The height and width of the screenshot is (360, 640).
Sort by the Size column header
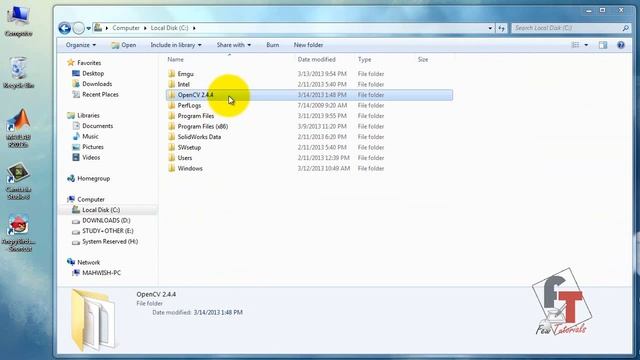(x=423, y=60)
